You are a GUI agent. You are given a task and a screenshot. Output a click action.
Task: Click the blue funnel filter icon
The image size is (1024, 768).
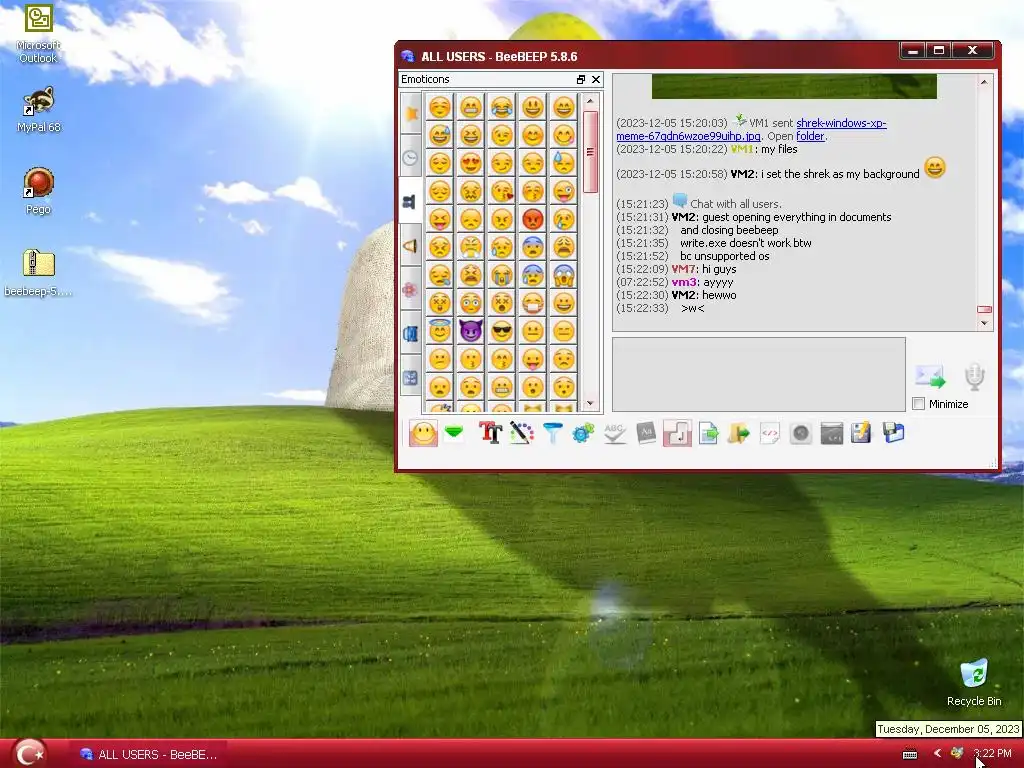click(x=552, y=433)
